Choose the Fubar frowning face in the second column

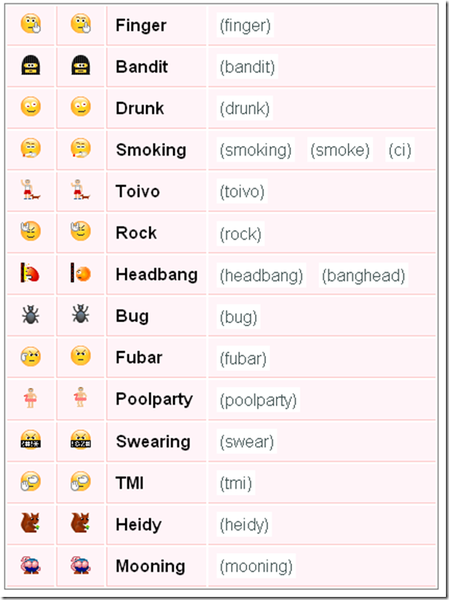pos(81,356)
